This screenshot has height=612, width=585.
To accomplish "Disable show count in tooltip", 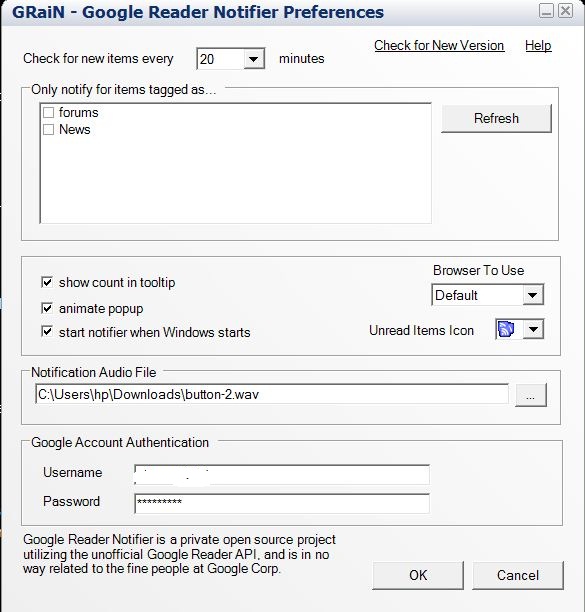I will [47, 282].
